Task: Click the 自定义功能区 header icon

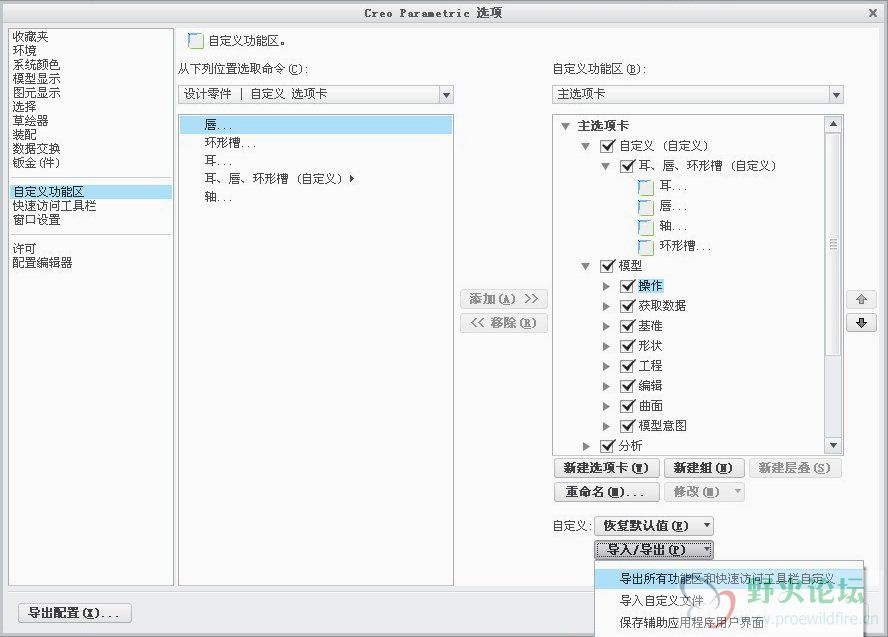Action: (x=195, y=40)
